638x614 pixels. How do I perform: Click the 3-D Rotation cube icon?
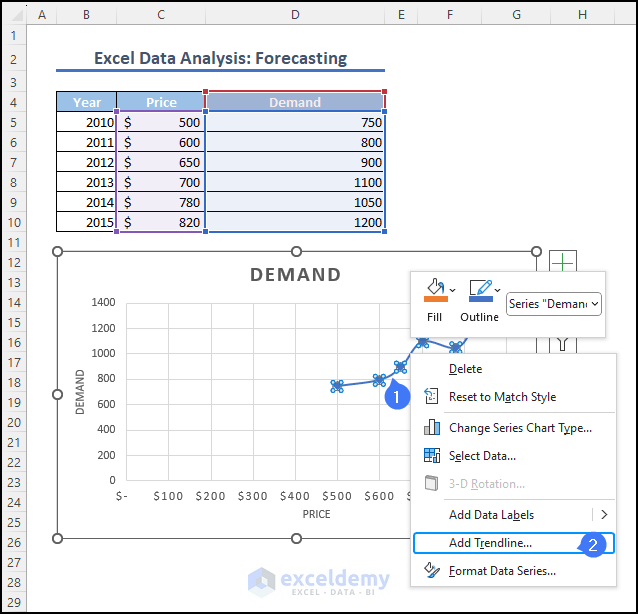tap(431, 483)
